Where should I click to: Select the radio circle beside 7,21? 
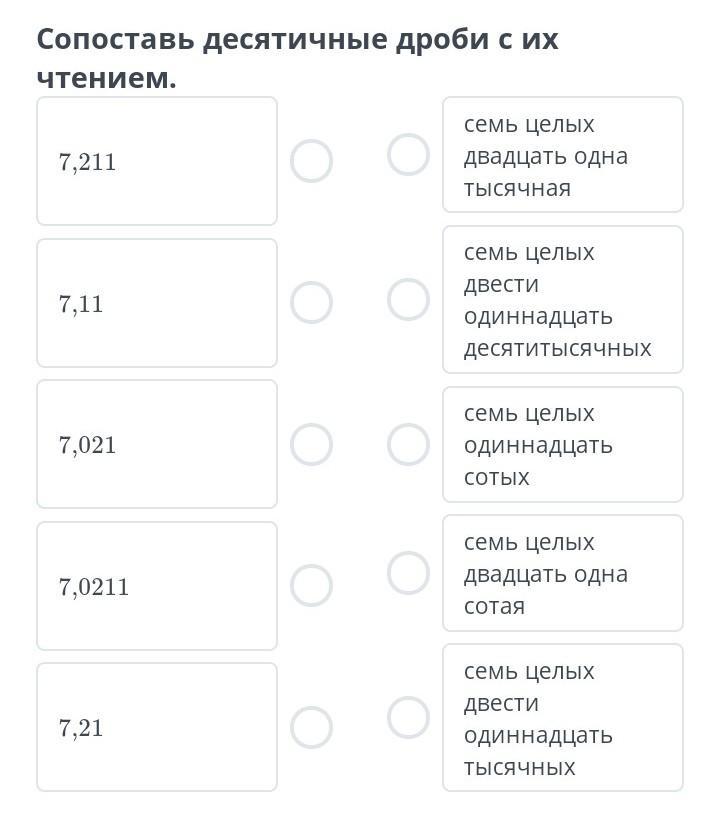point(311,727)
